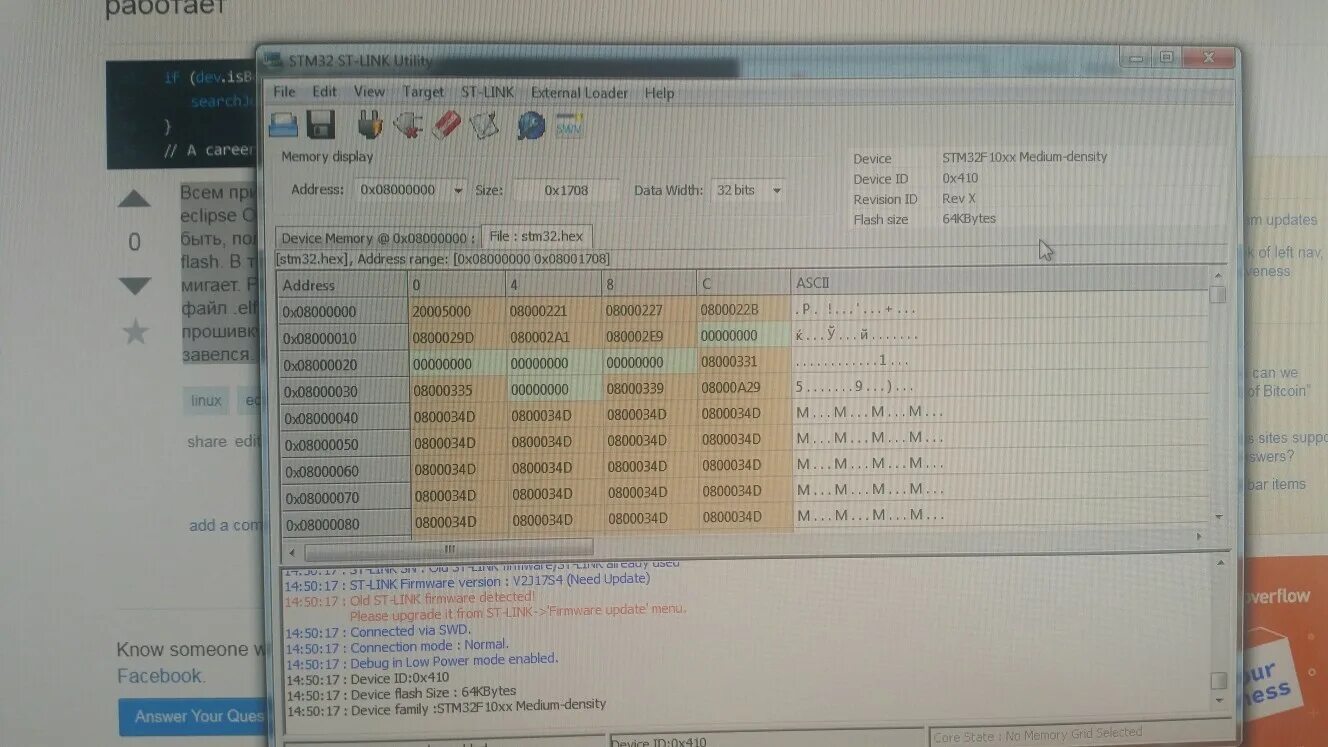Select cell with value 080002A1
The height and width of the screenshot is (747, 1328).
click(553, 337)
